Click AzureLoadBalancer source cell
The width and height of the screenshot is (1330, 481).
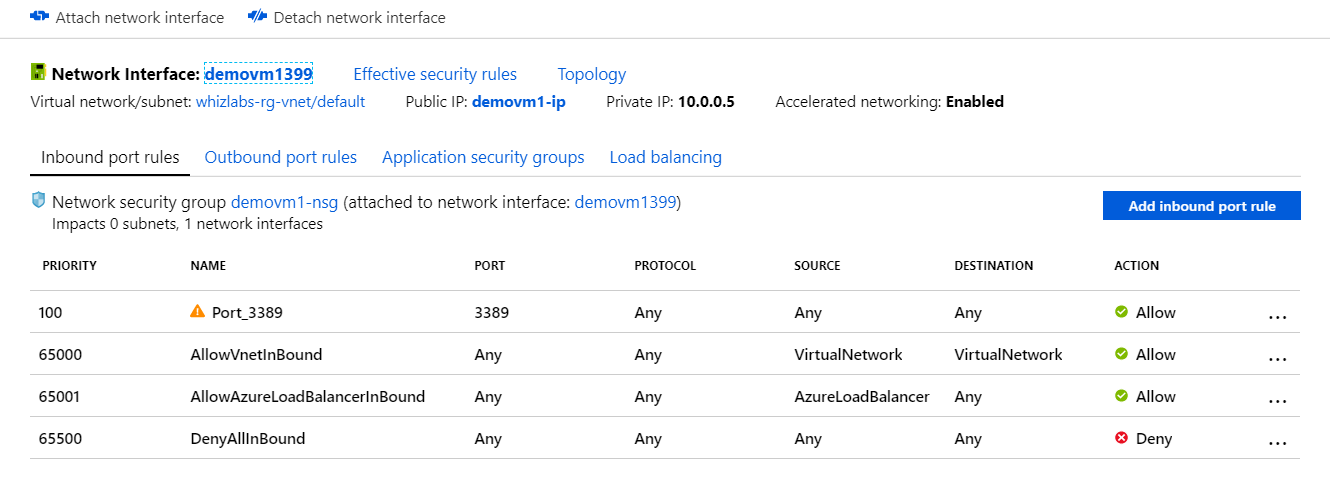coord(862,396)
